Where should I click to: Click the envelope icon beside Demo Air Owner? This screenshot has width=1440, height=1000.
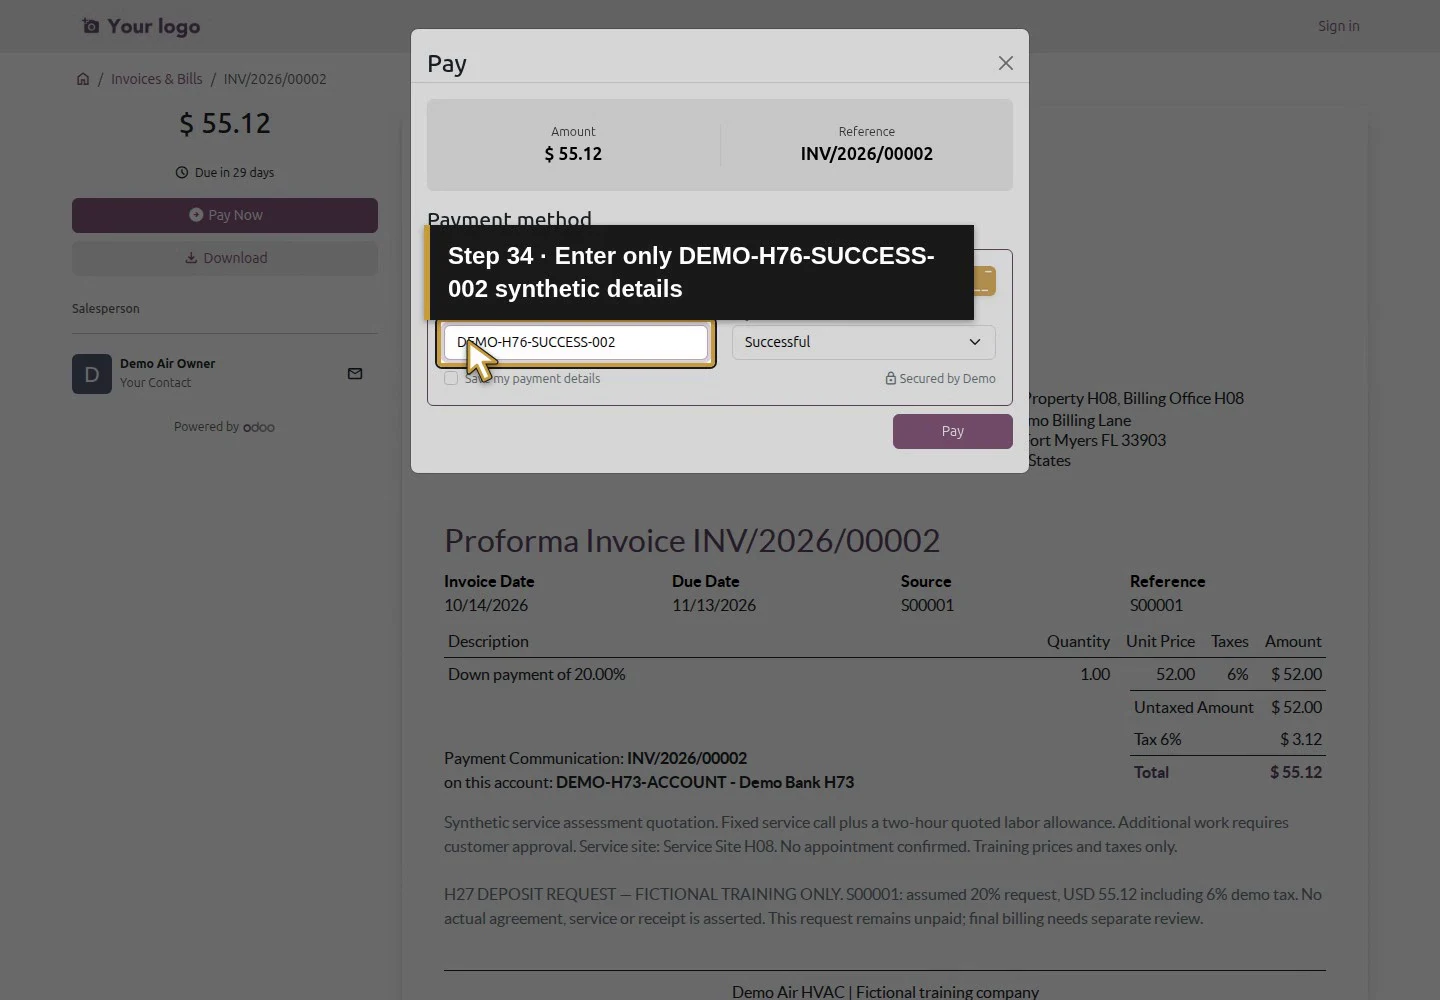[355, 374]
